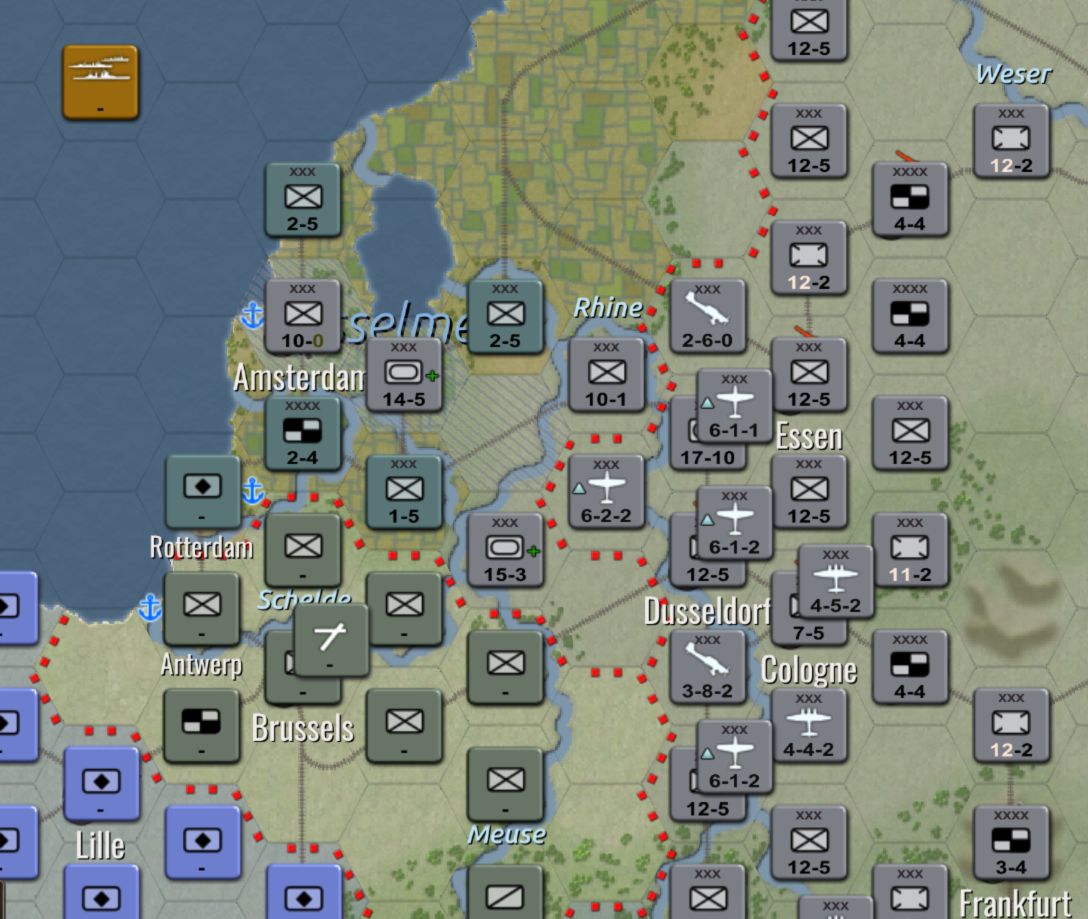Select the blue fortress unit above Lille label
1088x919 pixels.
click(101, 784)
